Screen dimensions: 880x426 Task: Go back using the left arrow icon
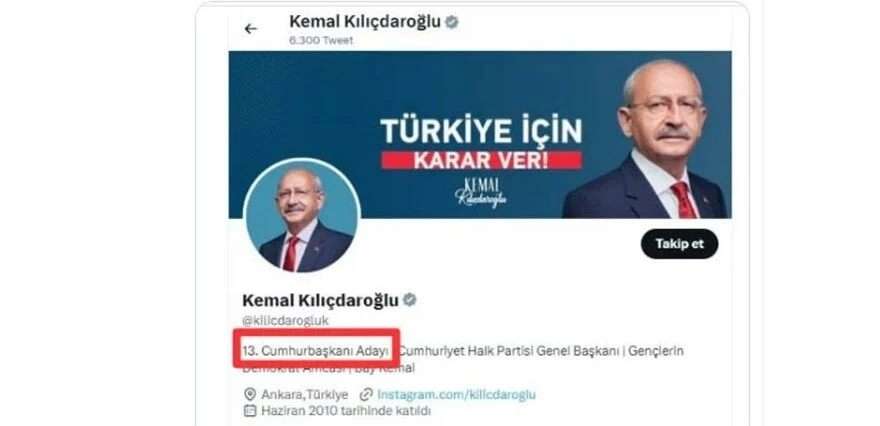(x=250, y=29)
